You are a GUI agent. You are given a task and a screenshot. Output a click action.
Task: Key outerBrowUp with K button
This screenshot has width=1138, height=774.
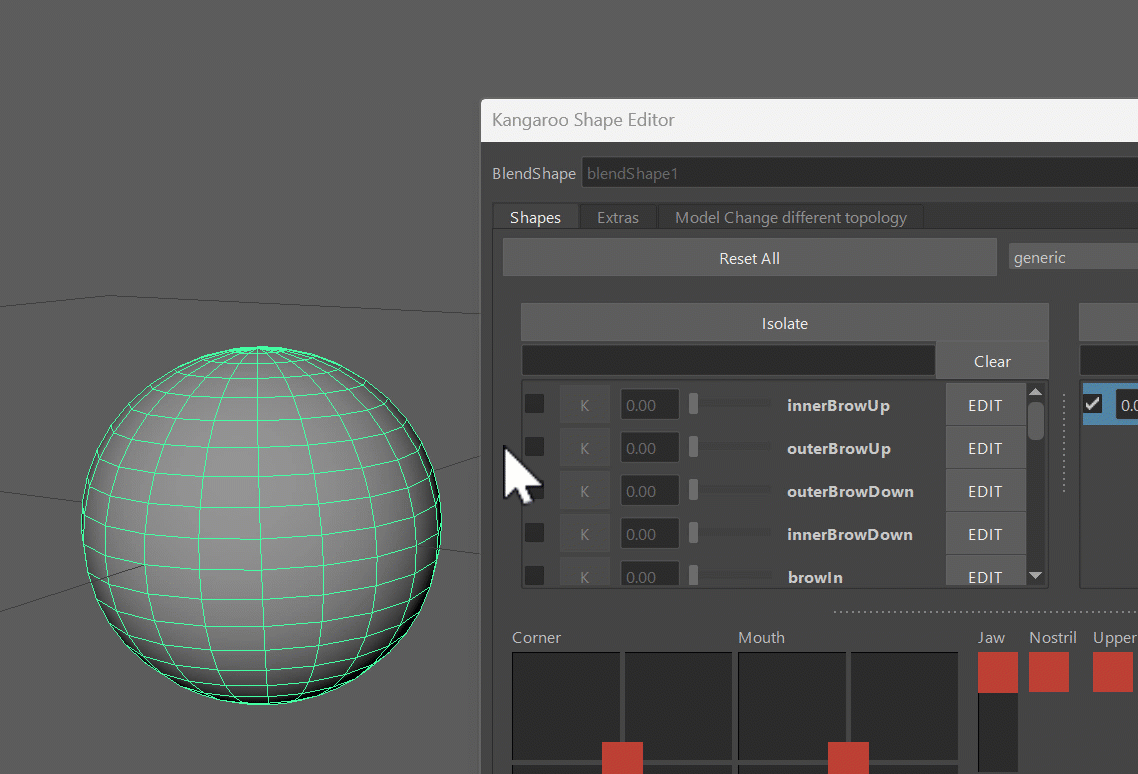584,449
